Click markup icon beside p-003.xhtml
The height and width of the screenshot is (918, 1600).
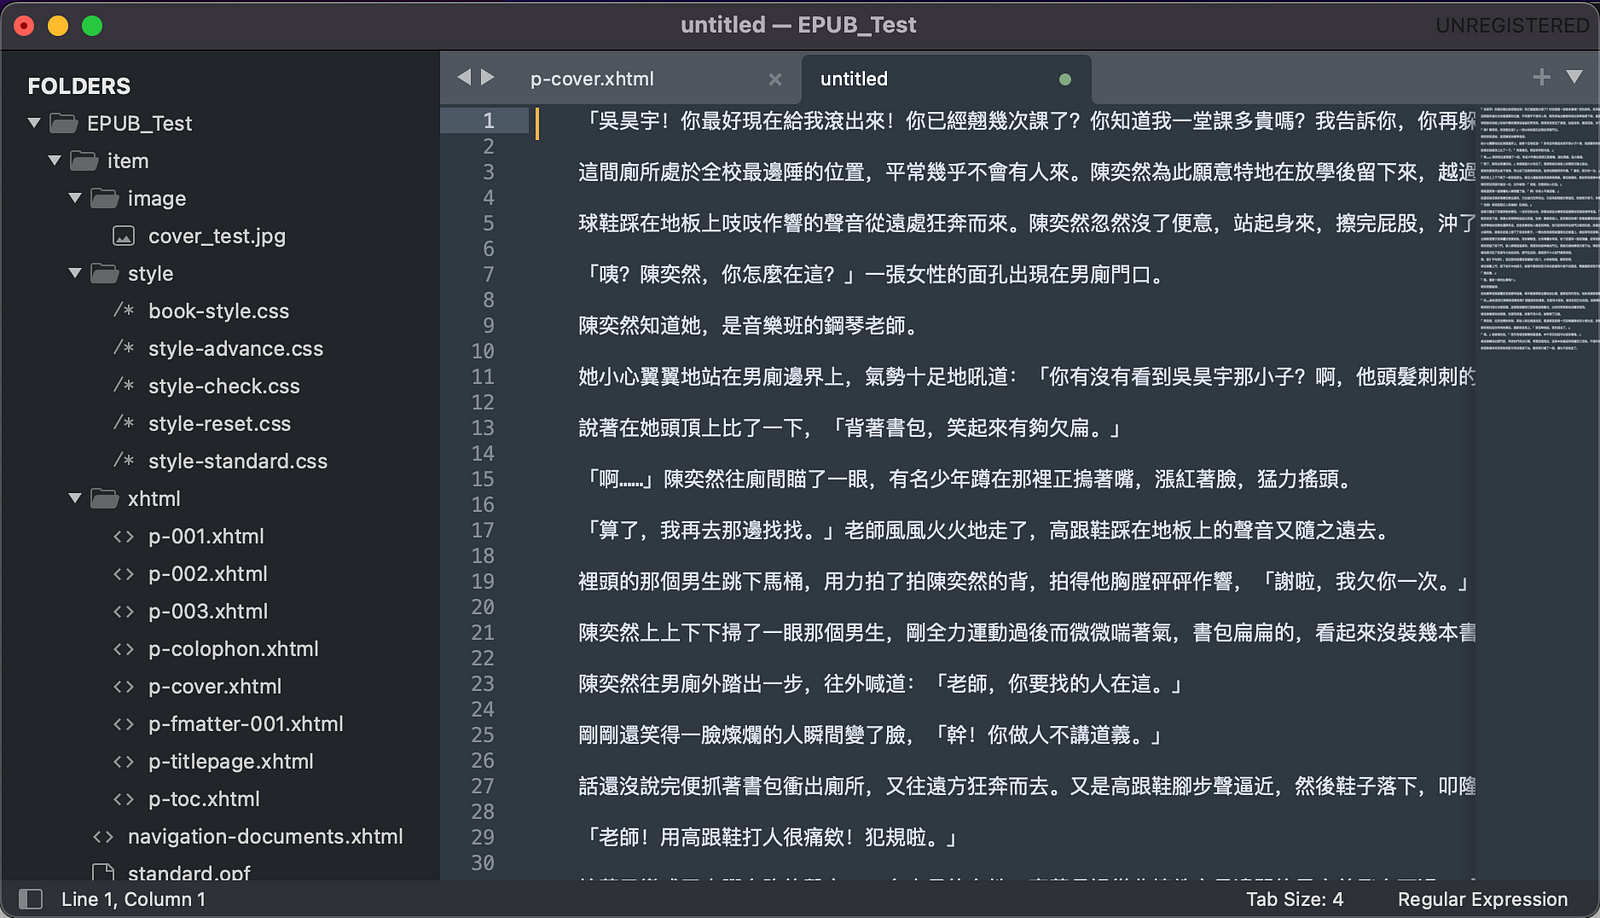(124, 611)
